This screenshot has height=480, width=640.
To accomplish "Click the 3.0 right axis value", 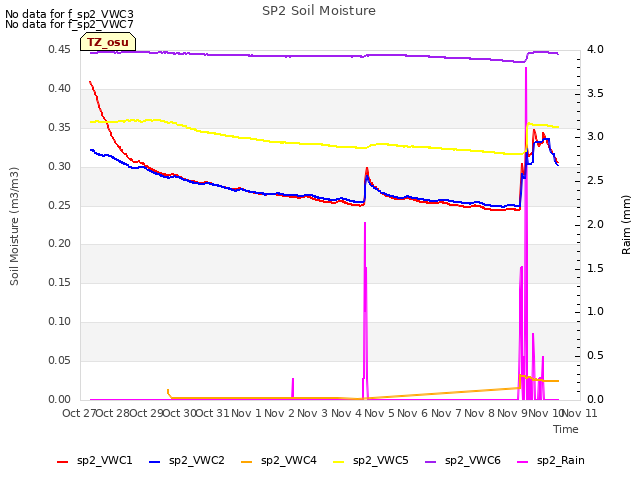I will pyautogui.click(x=595, y=136).
